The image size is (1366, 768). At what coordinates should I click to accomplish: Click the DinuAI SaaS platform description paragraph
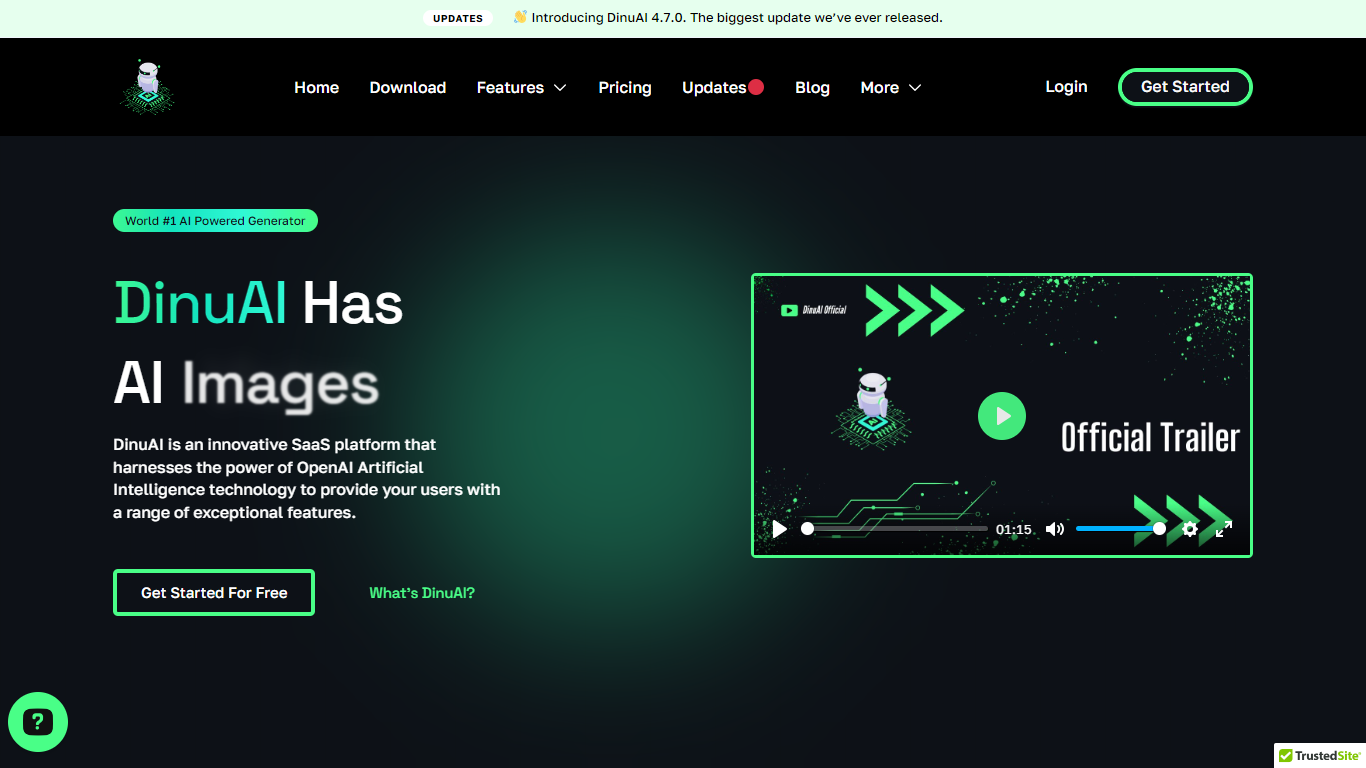(x=307, y=478)
